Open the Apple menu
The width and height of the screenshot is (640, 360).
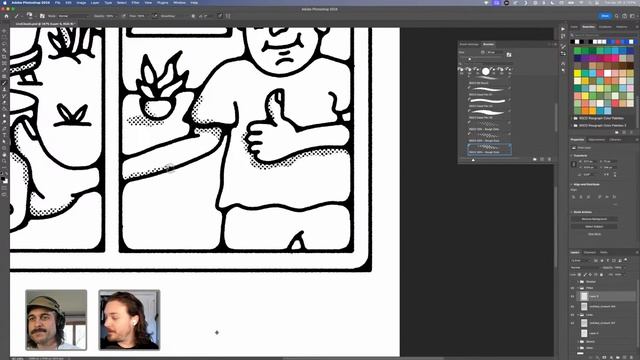5,2
